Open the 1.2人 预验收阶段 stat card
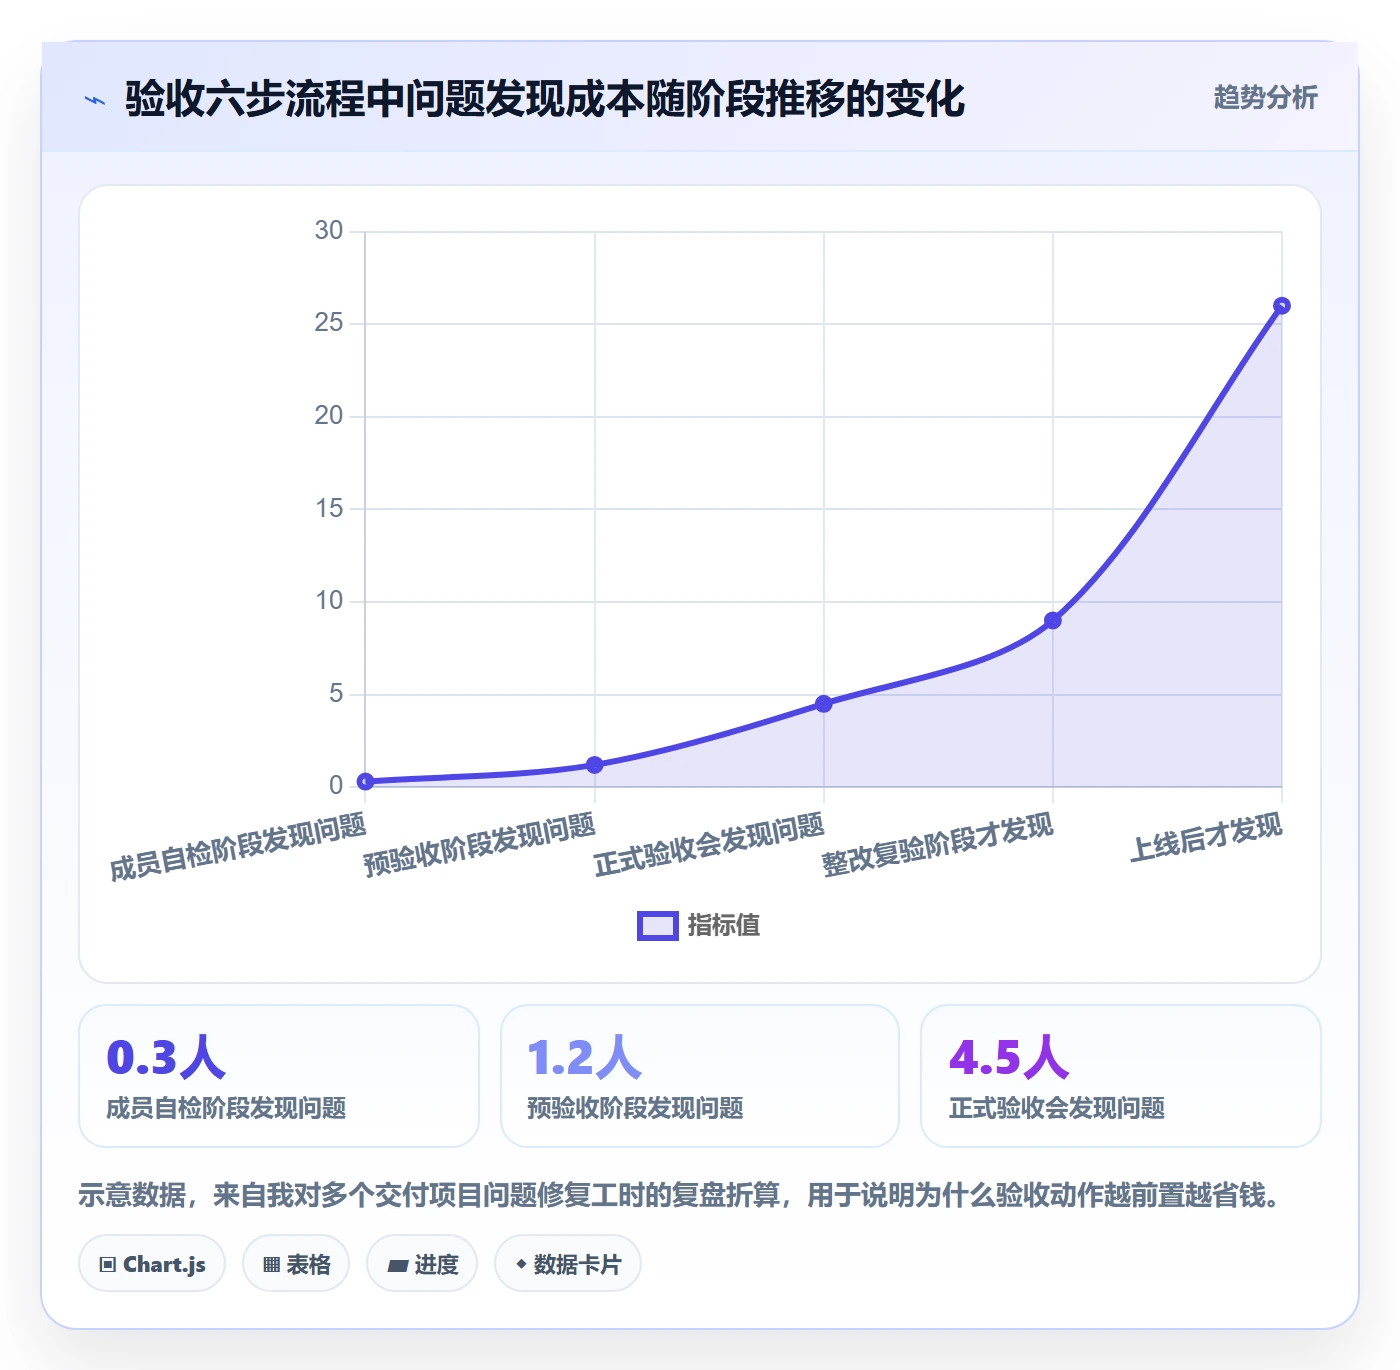 (x=700, y=1076)
